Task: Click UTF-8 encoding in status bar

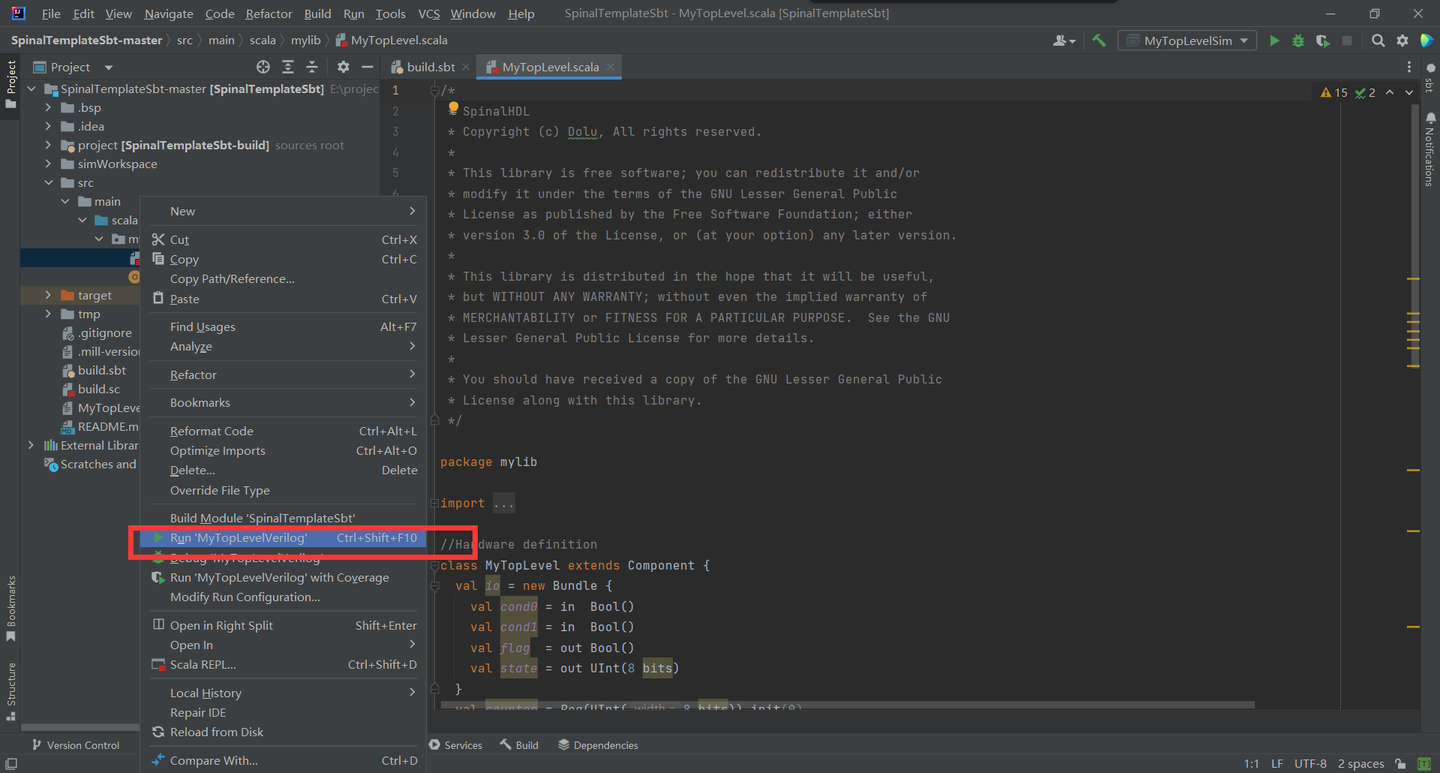Action: 1311,764
